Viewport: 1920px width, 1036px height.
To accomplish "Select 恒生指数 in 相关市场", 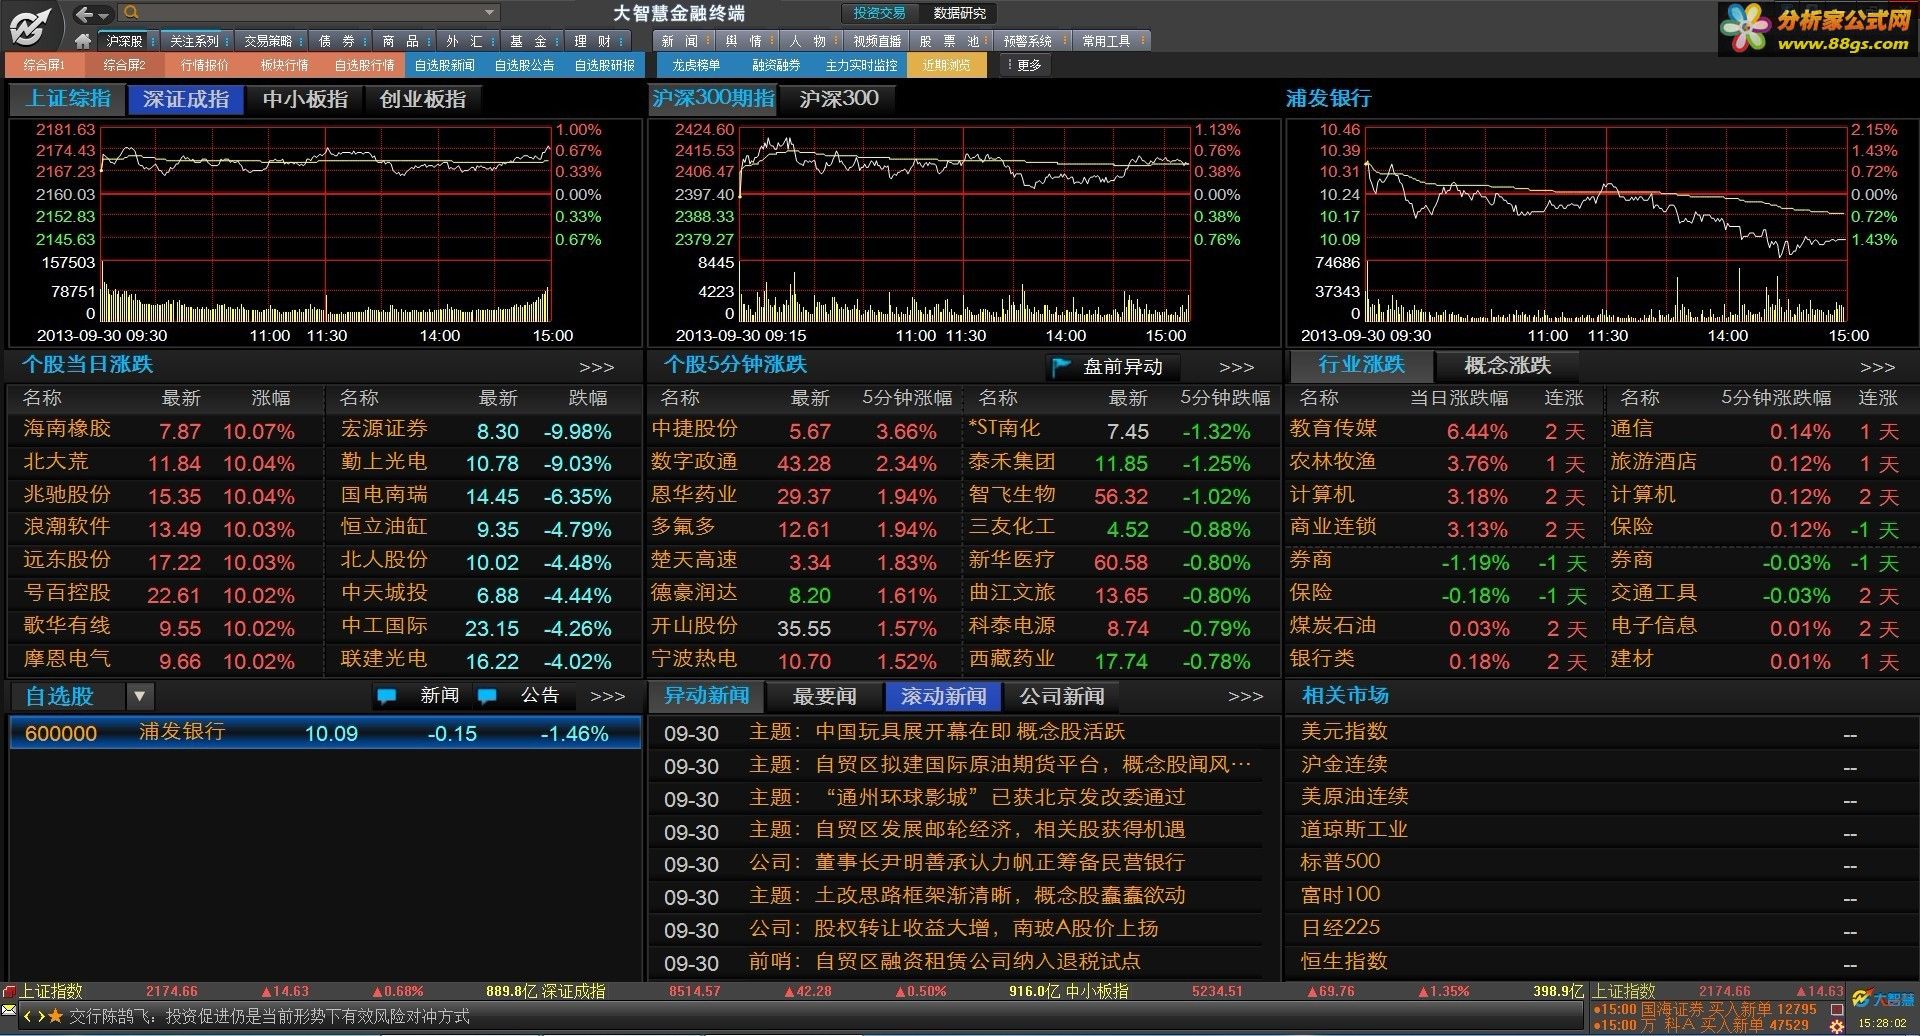I will [x=1344, y=962].
